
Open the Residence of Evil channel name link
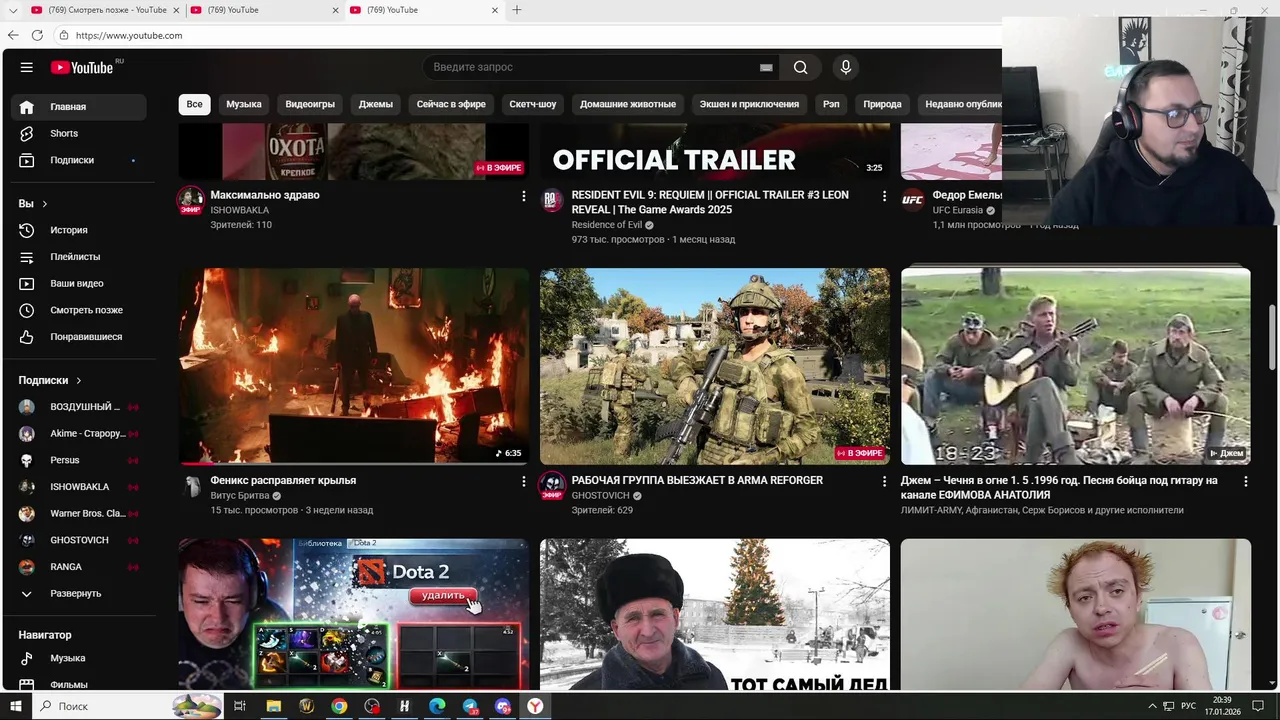(607, 225)
